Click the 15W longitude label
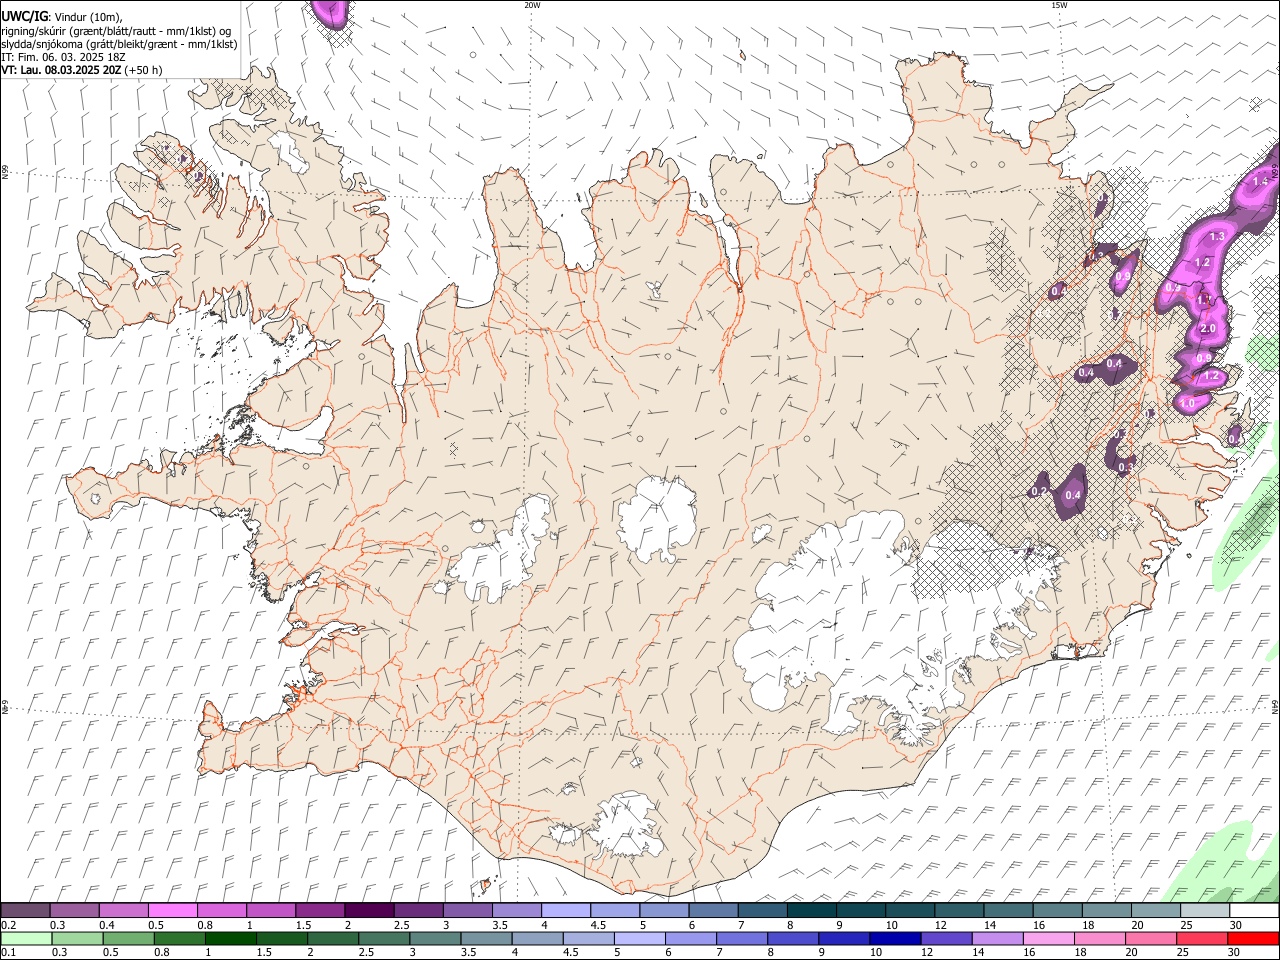 [1059, 5]
